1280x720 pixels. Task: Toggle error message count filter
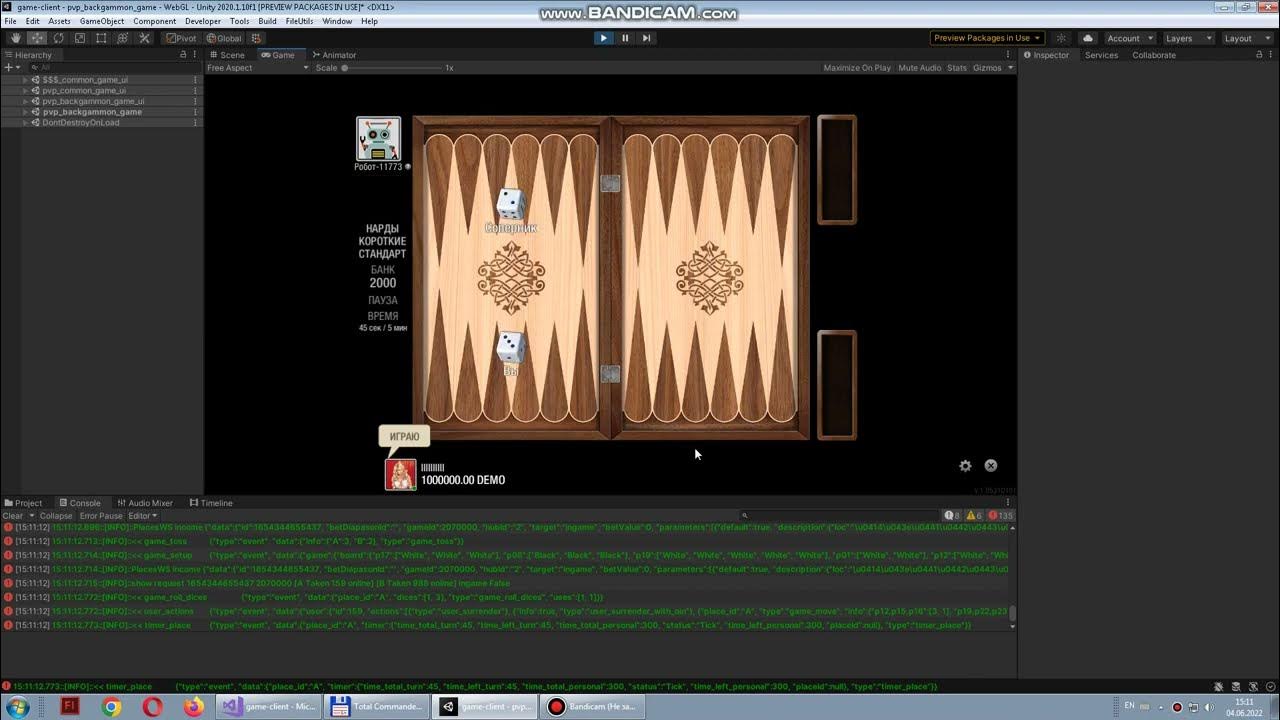[1001, 516]
